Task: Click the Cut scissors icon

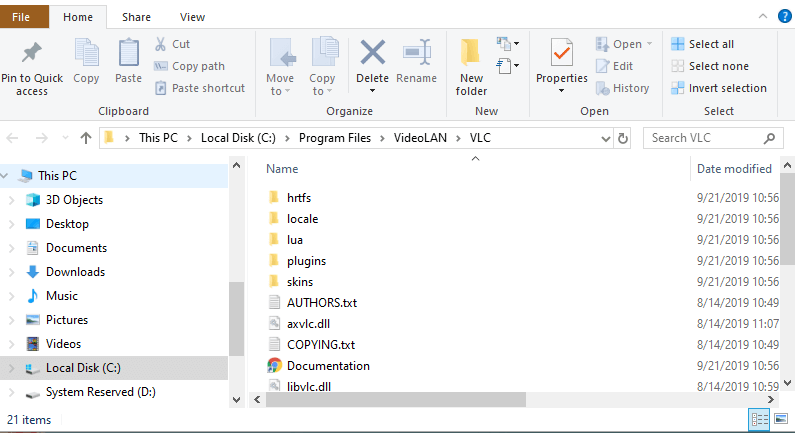Action: point(160,44)
